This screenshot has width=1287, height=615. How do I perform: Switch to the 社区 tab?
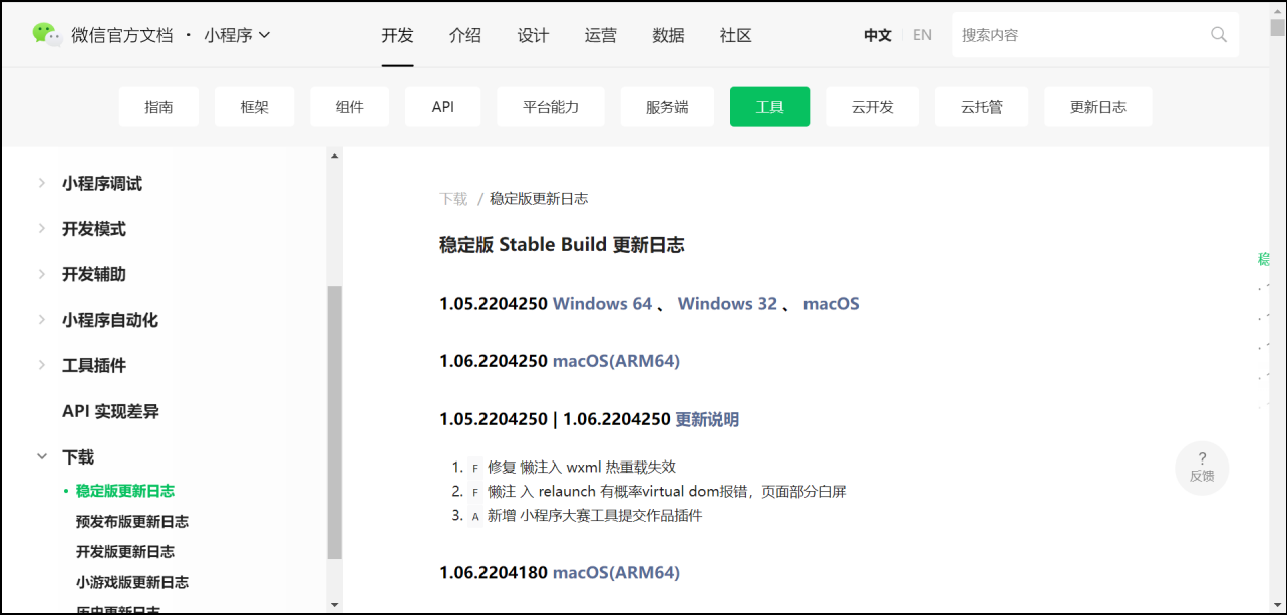click(735, 34)
